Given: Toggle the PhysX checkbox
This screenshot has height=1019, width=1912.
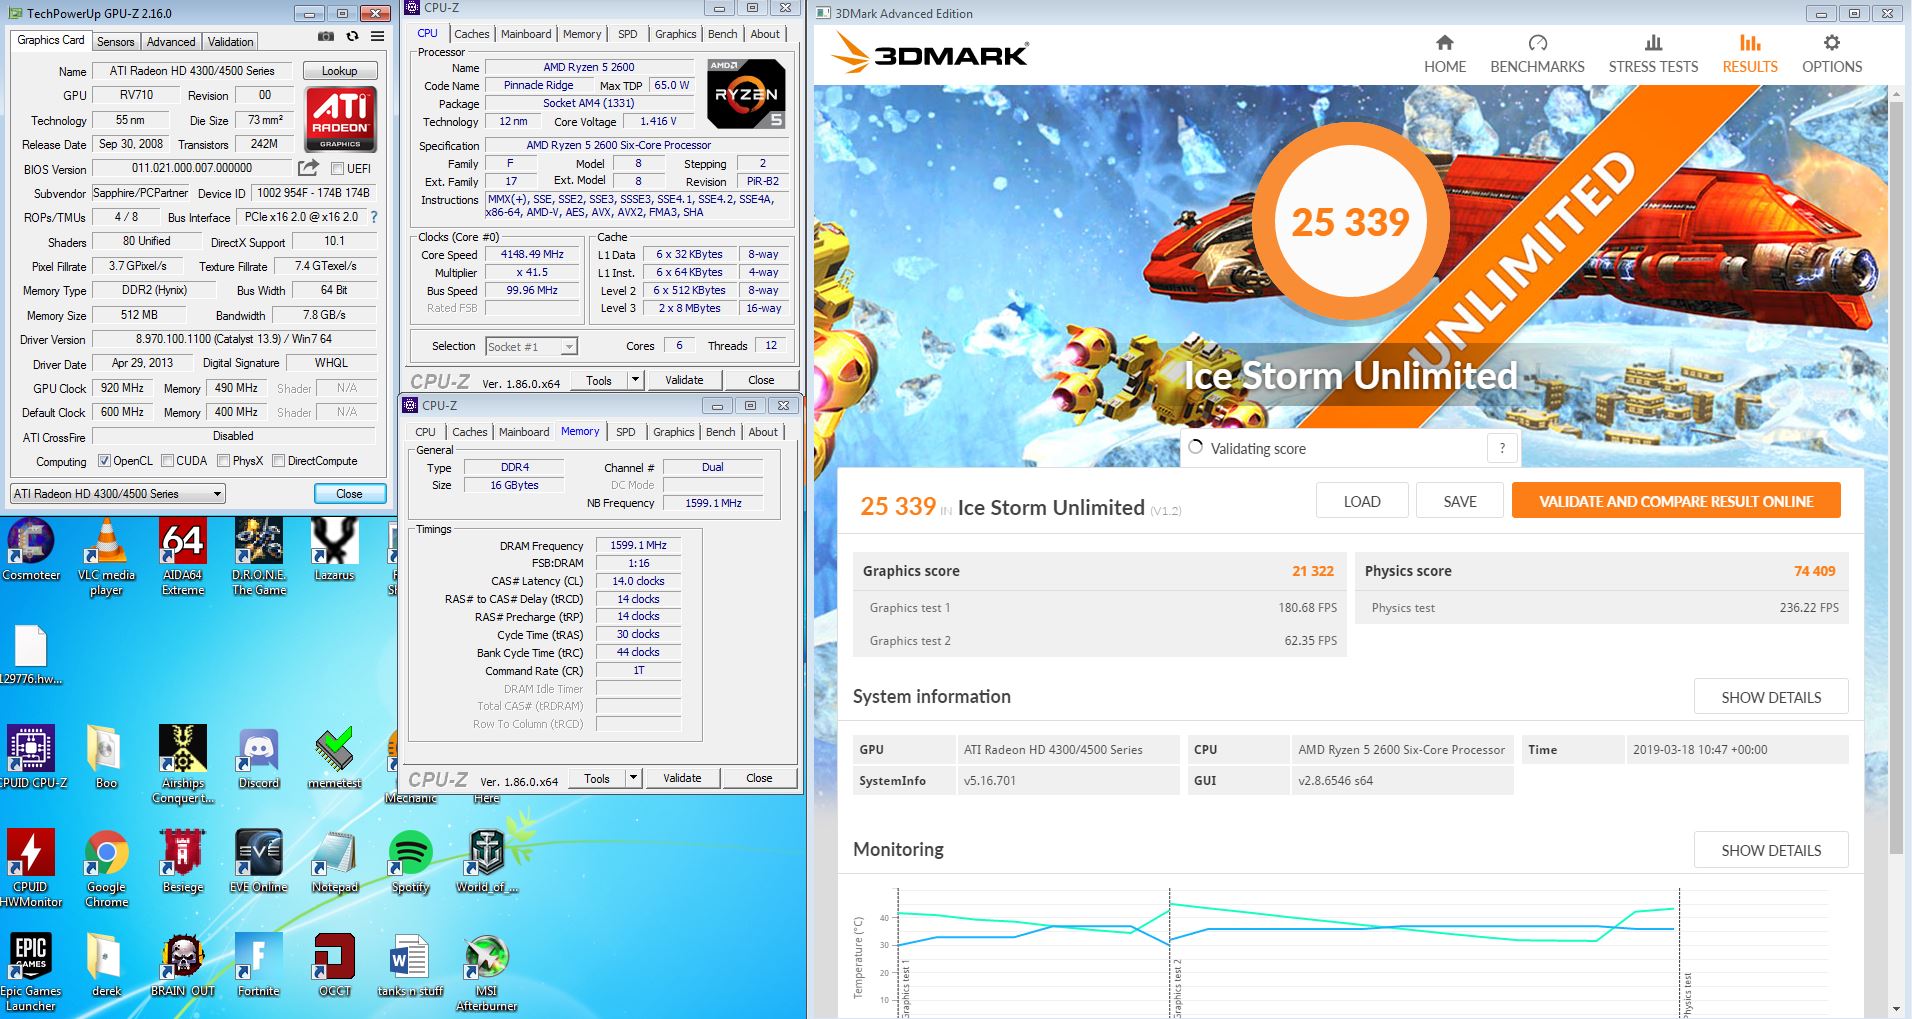Looking at the screenshot, I should tap(223, 461).
